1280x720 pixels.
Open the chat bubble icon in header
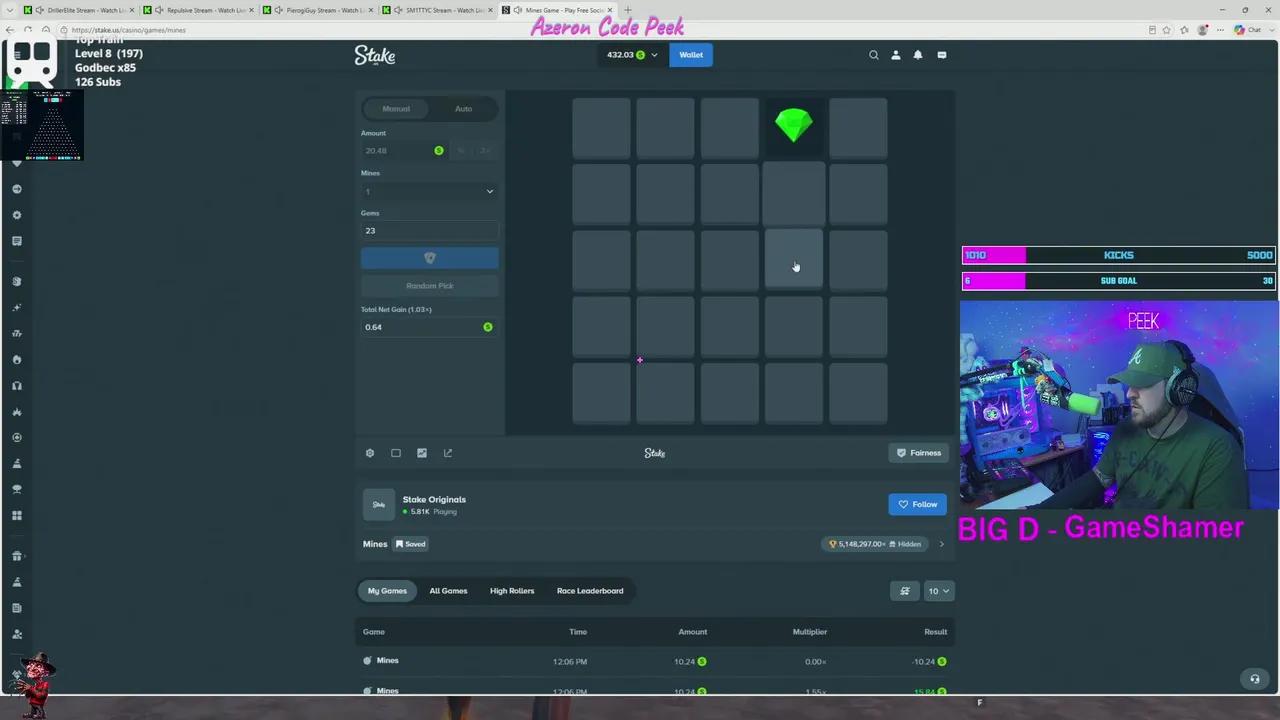942,55
